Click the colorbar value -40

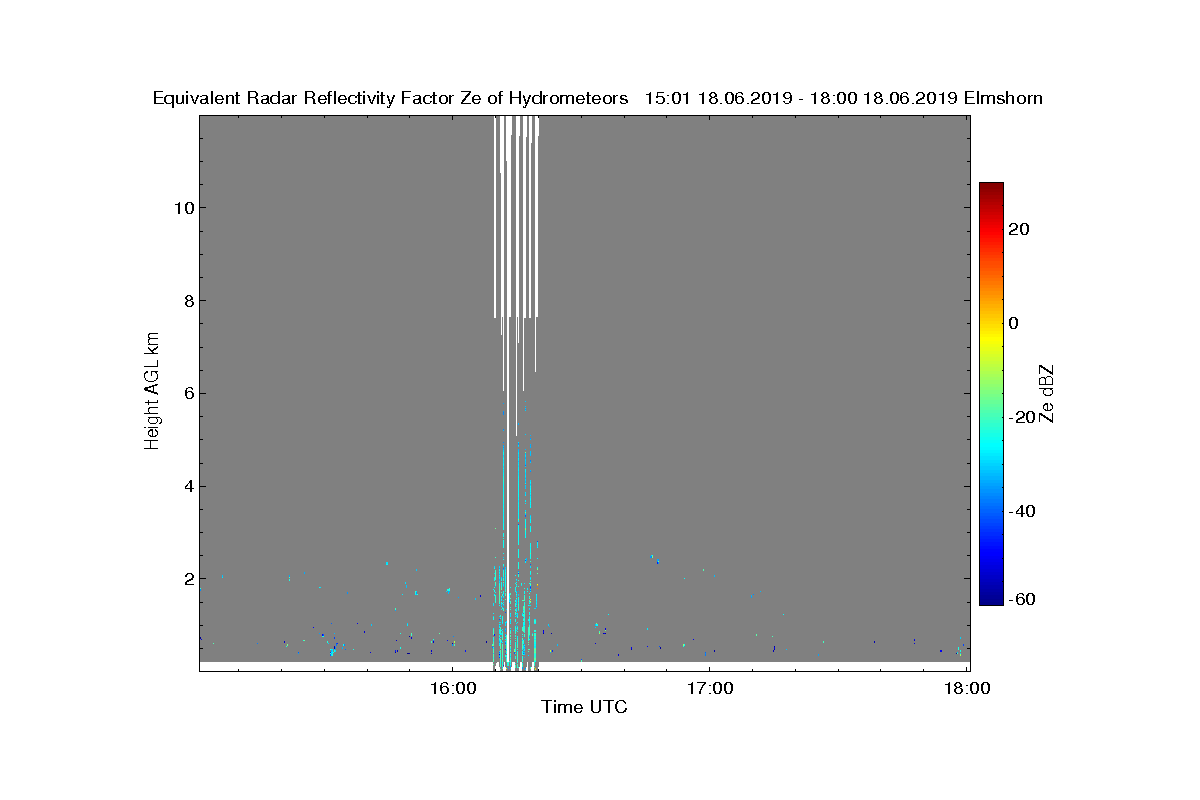pyautogui.click(x=1022, y=511)
